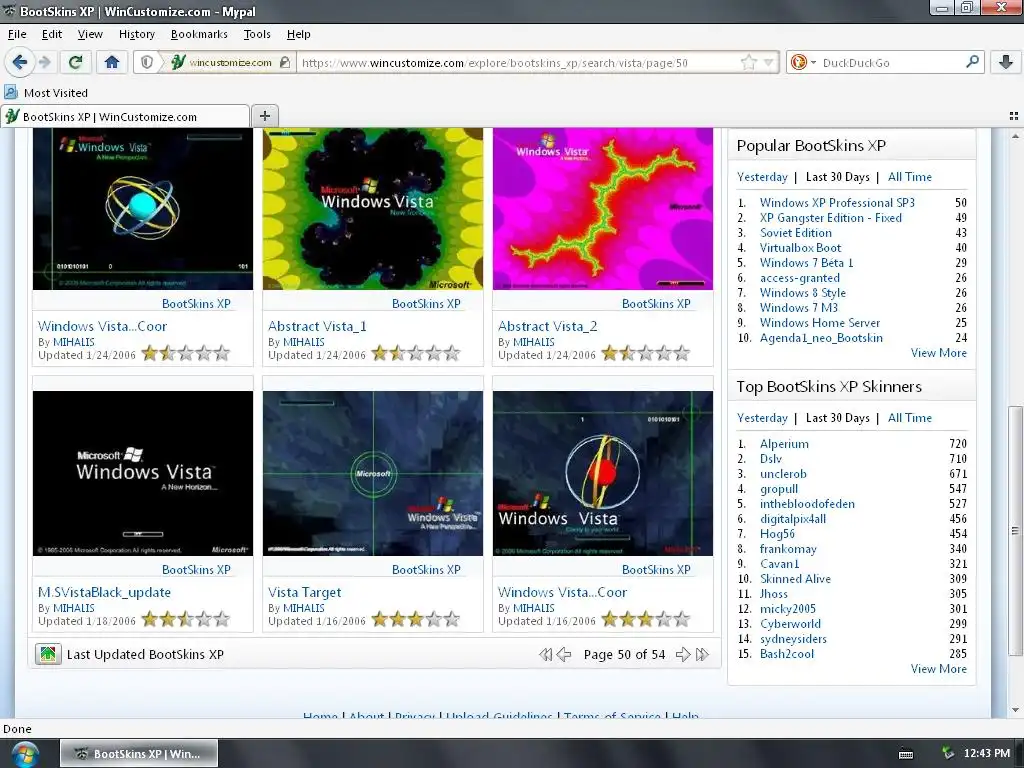The height and width of the screenshot is (768, 1024).
Task: Open the Virtualbox Boot link
Action: pyautogui.click(x=800, y=248)
